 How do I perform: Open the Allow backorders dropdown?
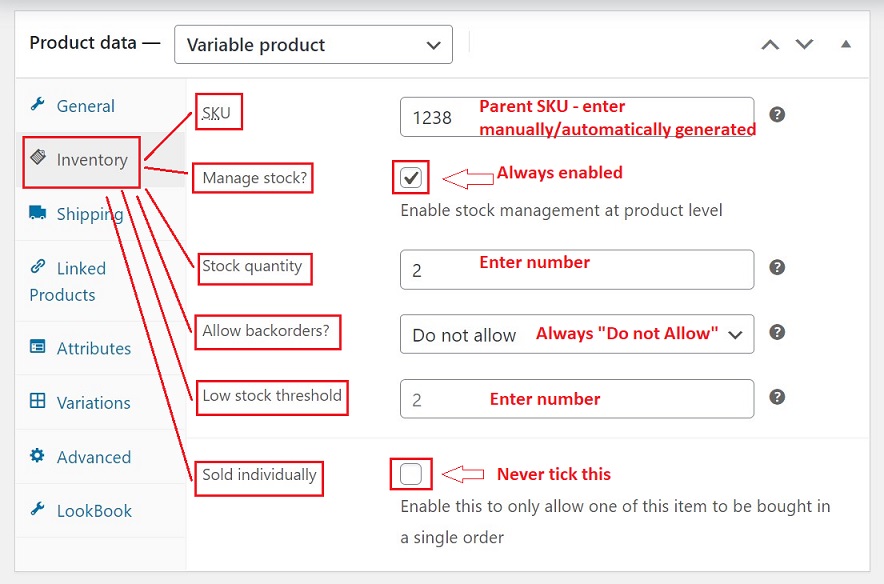[x=576, y=334]
